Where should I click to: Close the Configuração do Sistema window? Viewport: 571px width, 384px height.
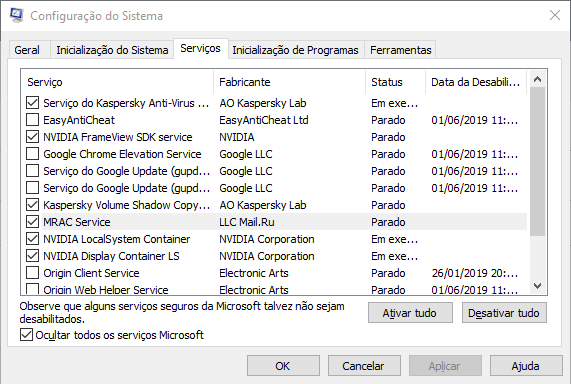555,15
